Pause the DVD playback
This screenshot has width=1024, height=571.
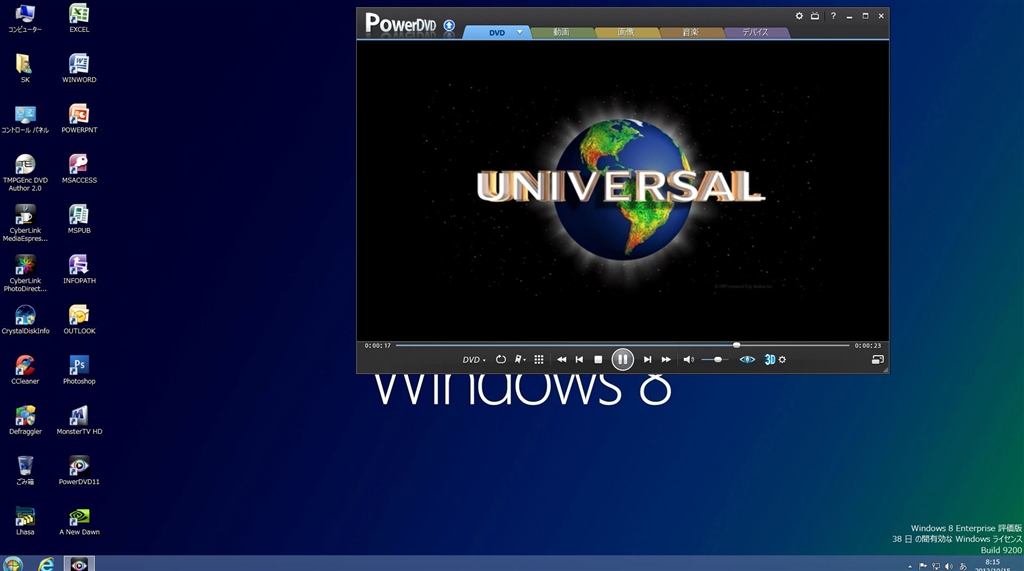point(622,359)
